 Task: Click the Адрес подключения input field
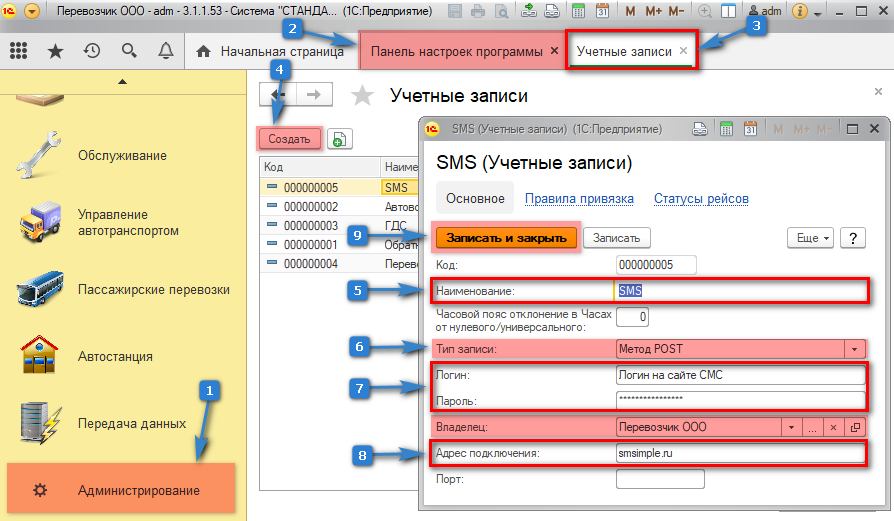tap(740, 453)
